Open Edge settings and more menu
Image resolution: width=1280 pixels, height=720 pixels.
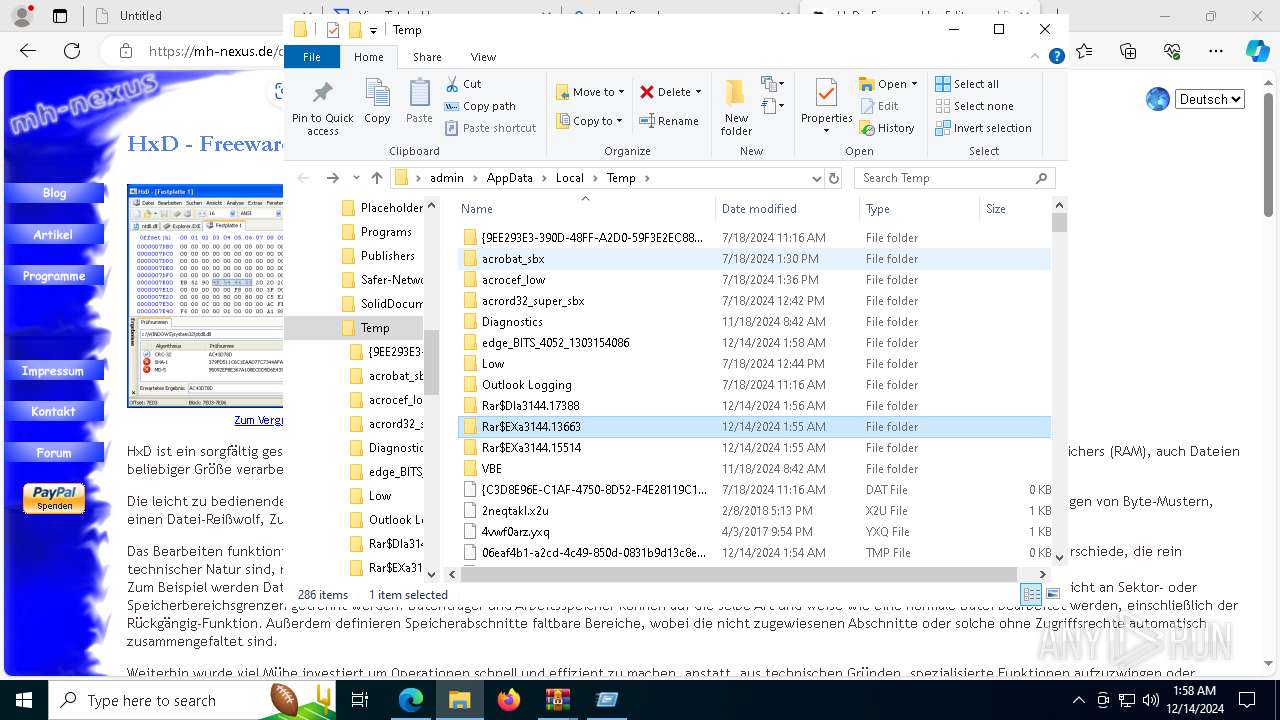coord(1216,51)
